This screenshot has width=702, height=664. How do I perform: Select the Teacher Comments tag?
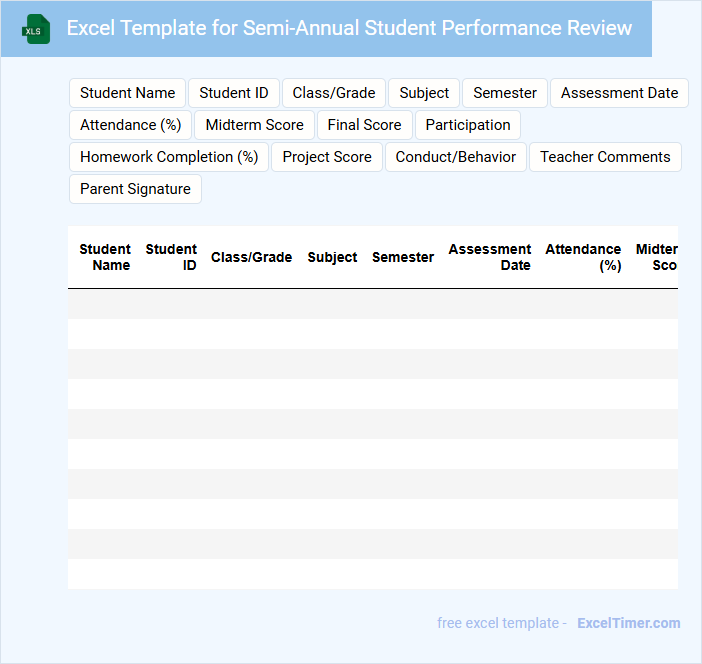[x=605, y=157]
